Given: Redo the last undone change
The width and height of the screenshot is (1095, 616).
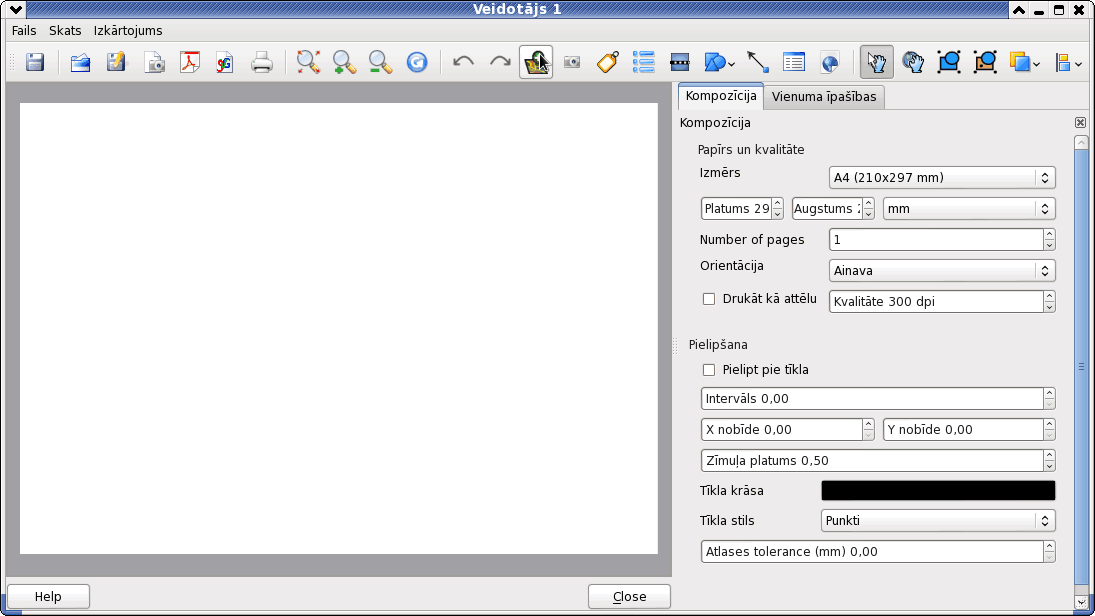Looking at the screenshot, I should 499,63.
